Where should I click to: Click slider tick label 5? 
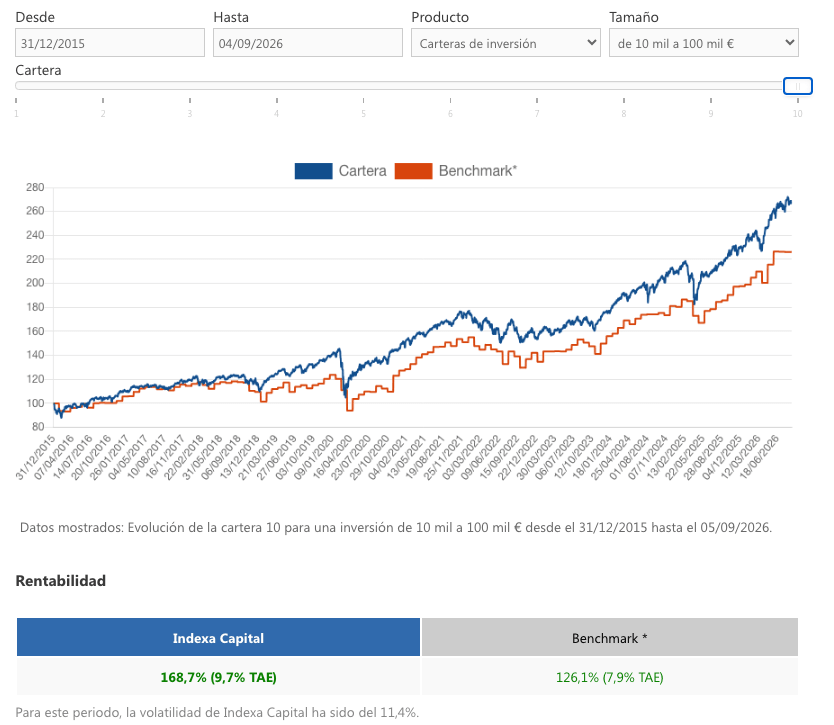(363, 113)
